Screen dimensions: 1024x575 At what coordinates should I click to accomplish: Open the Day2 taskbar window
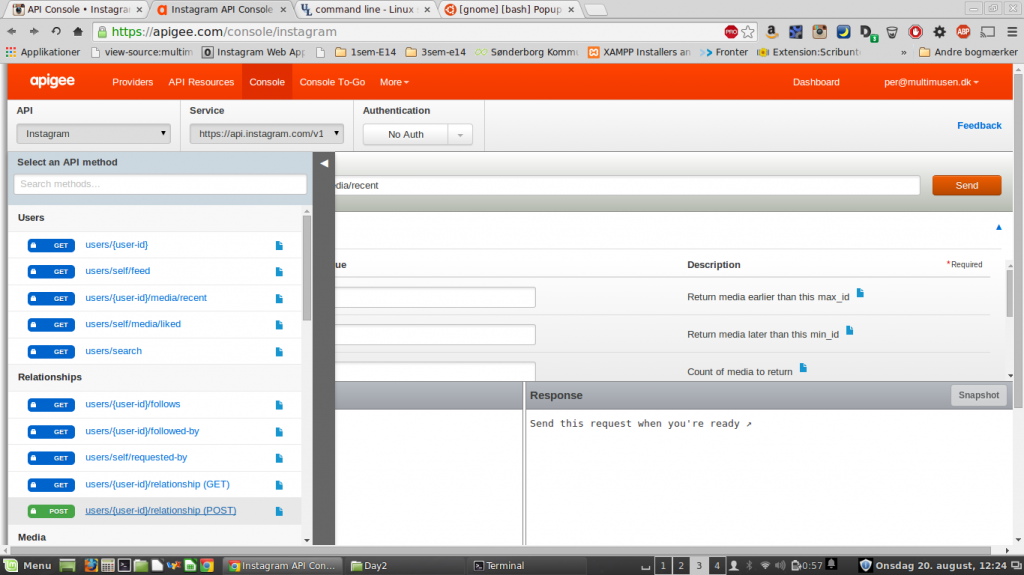pos(370,566)
